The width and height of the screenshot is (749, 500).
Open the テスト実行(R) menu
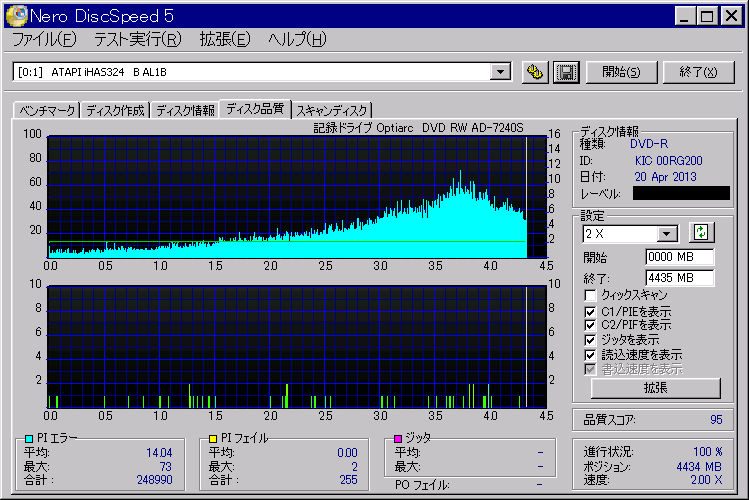pos(138,39)
